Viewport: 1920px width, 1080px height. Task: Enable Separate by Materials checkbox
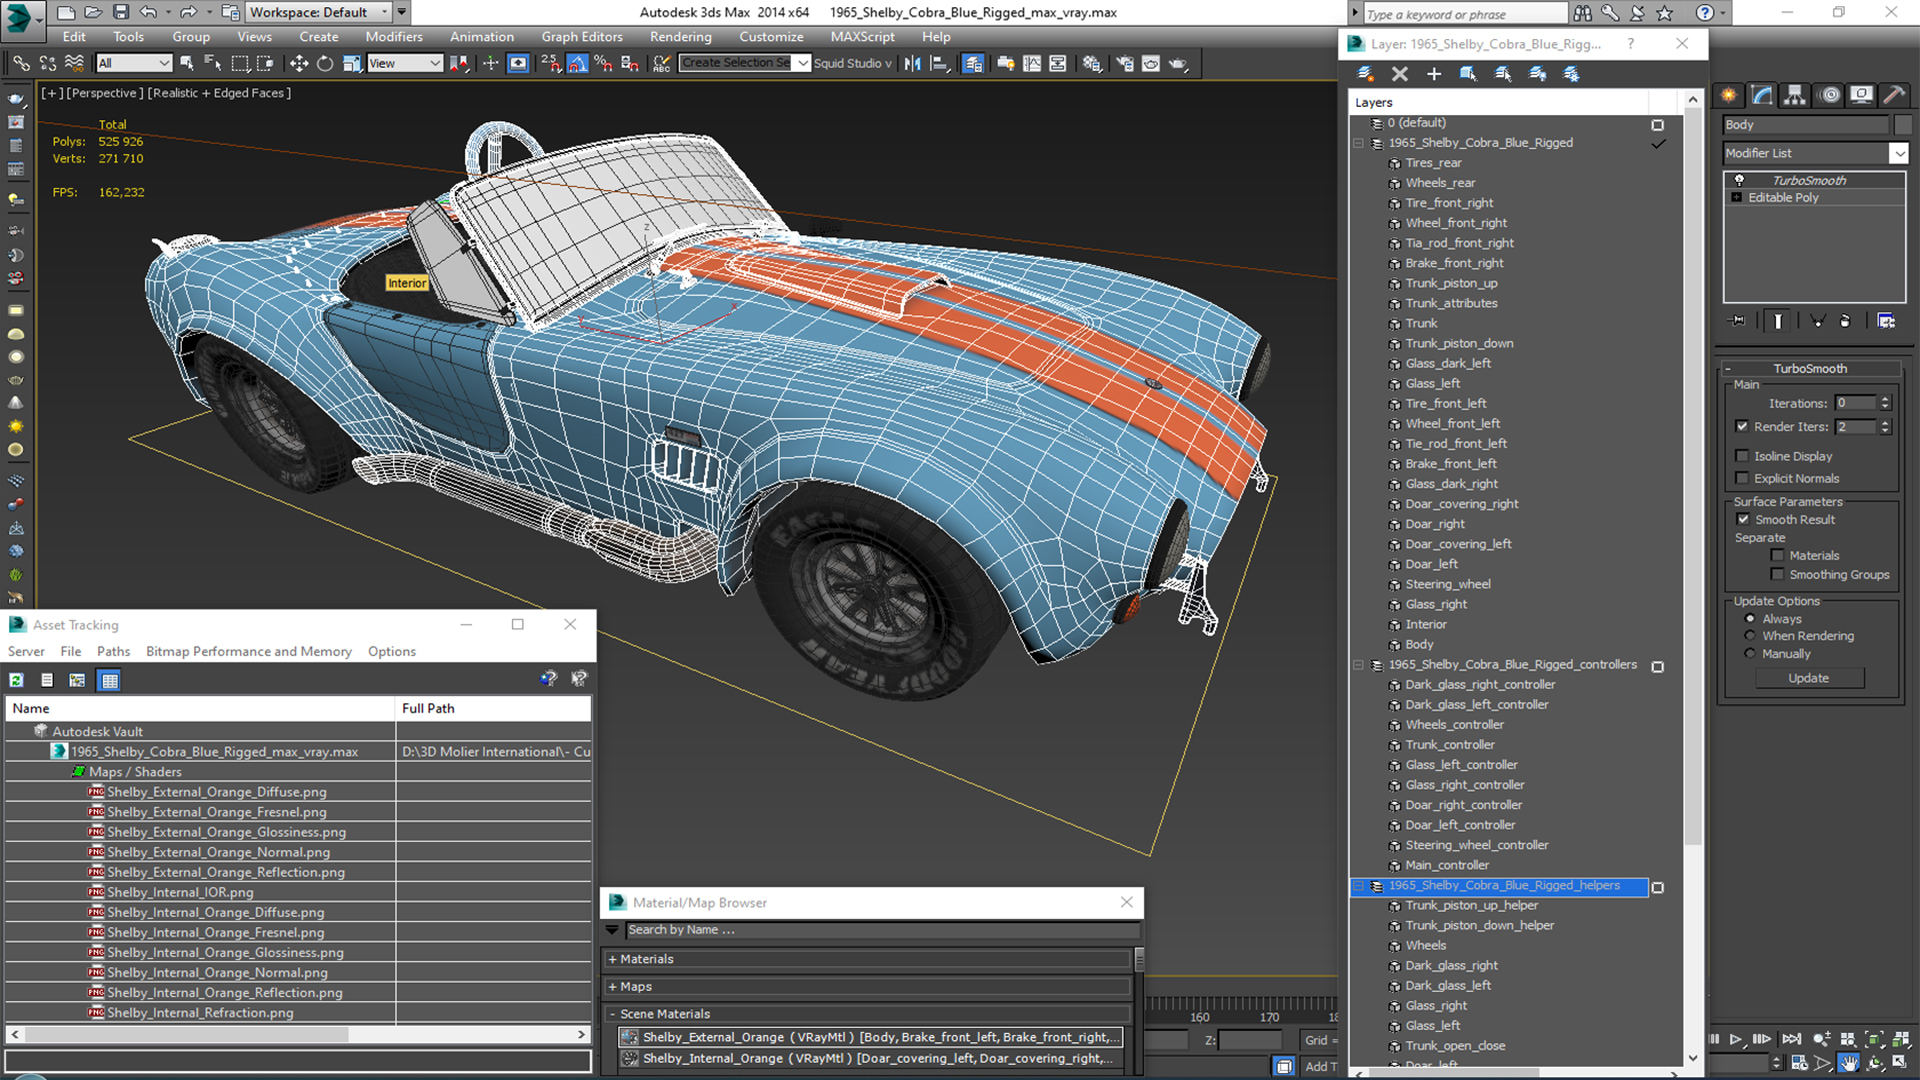click(1778, 555)
